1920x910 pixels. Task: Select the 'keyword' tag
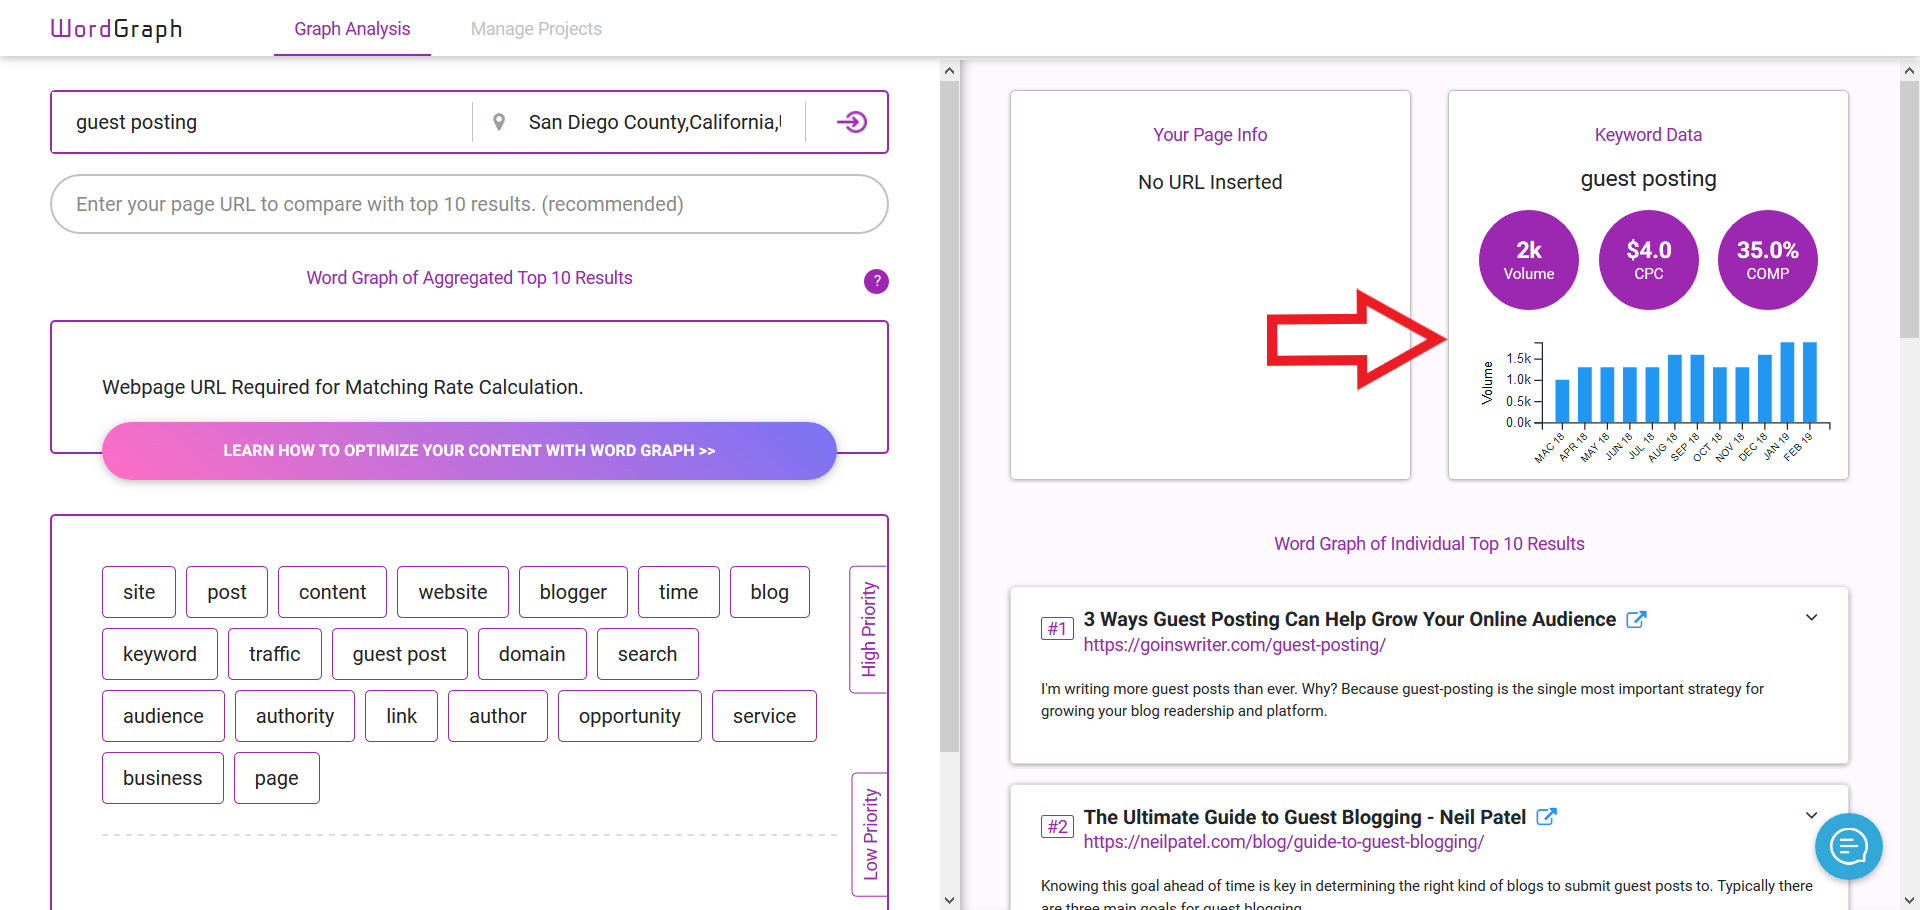pyautogui.click(x=160, y=654)
